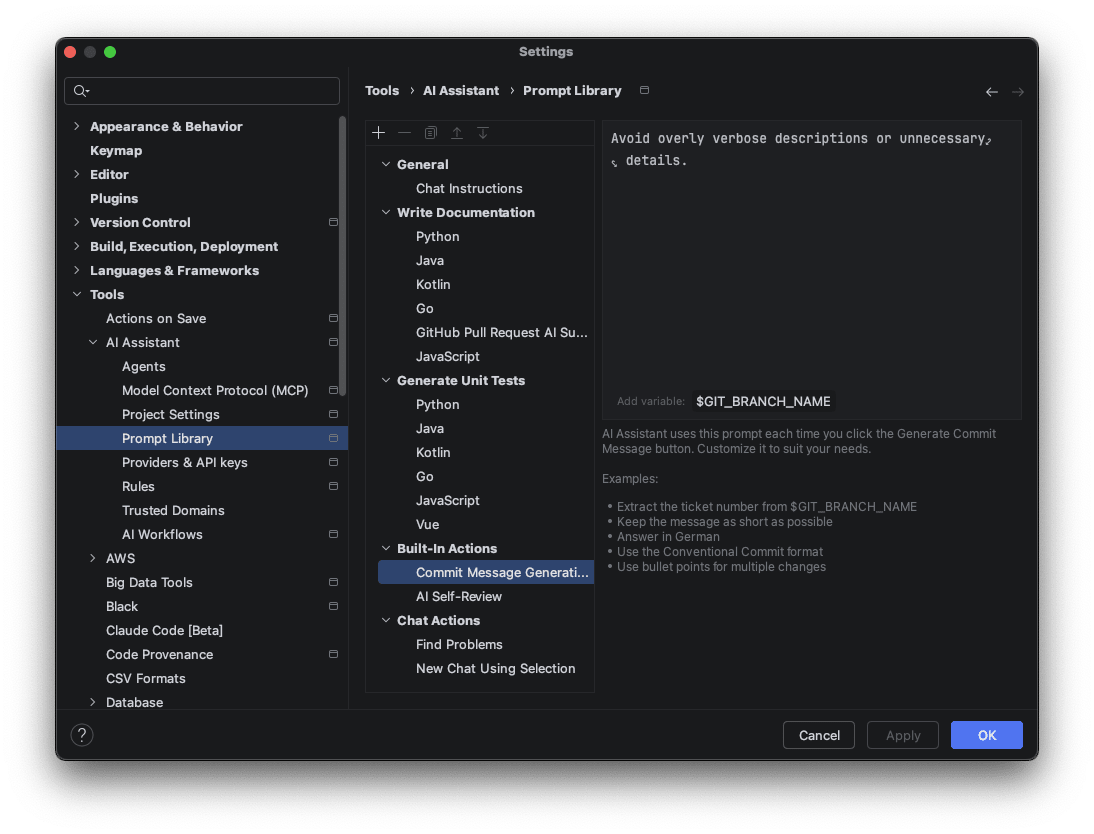Open the Providers & API keys page

(184, 462)
